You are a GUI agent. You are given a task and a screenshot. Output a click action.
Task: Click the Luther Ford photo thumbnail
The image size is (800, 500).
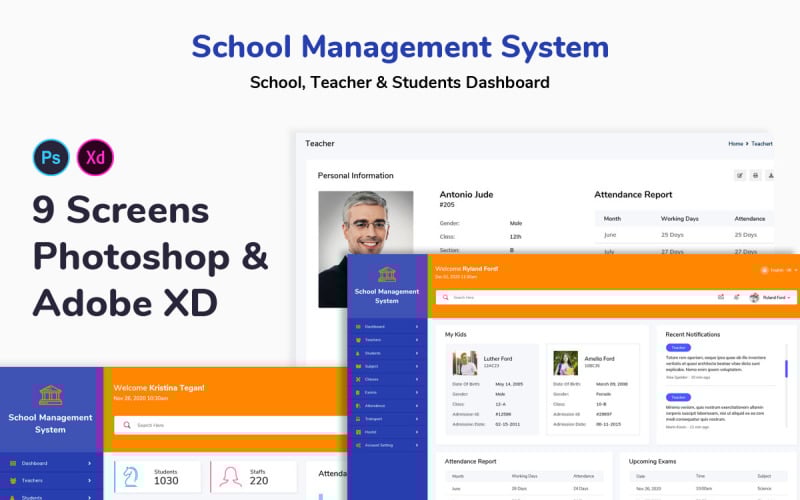(464, 362)
